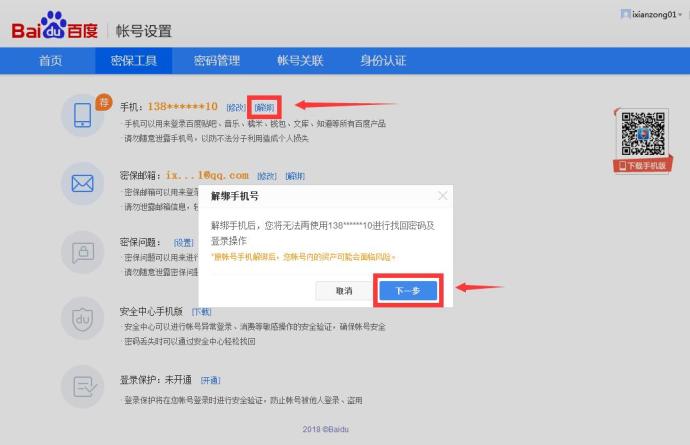The width and height of the screenshot is (690, 445).
Task: Click the phone device icon
Action: click(82, 115)
